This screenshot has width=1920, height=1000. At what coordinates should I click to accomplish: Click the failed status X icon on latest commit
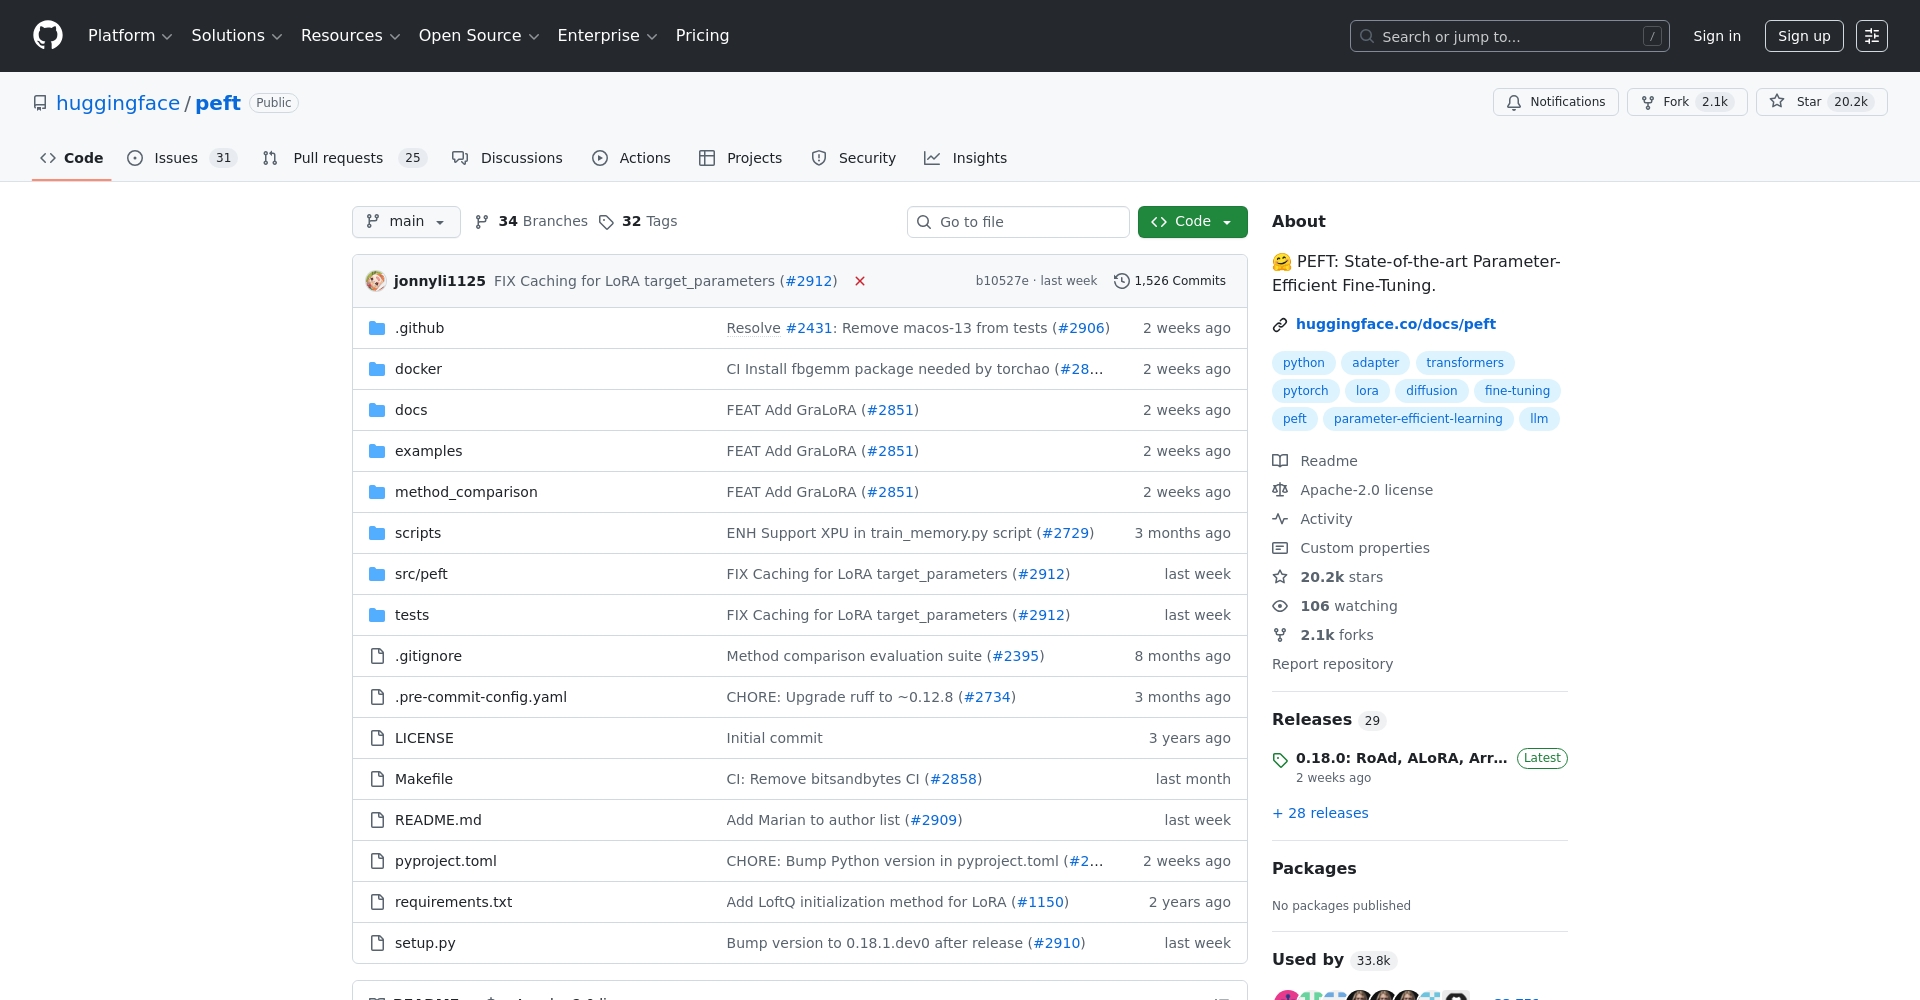coord(859,281)
